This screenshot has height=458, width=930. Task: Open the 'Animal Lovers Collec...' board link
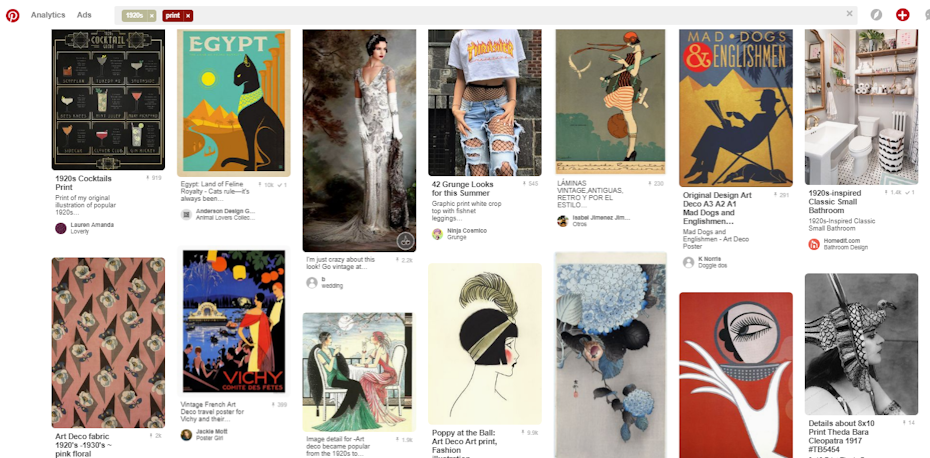(x=226, y=217)
